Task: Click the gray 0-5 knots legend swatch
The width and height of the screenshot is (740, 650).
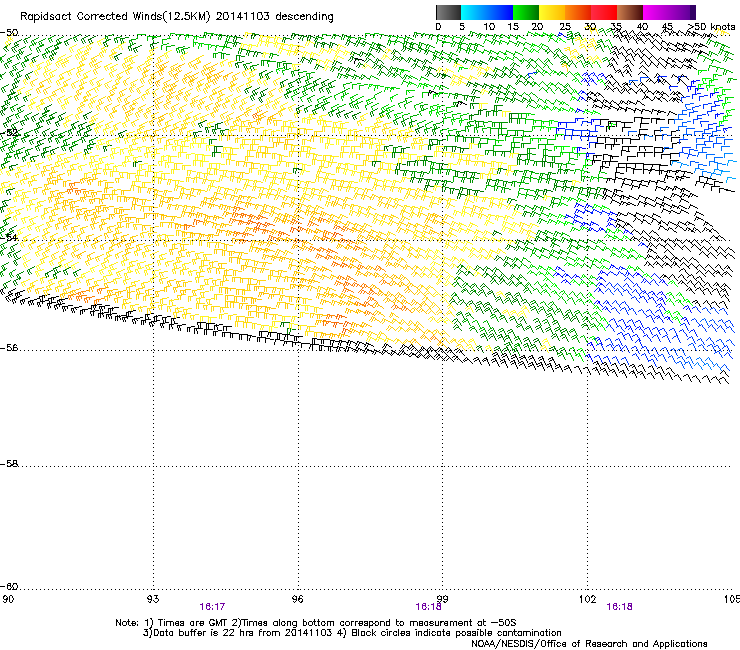Action: (448, 12)
